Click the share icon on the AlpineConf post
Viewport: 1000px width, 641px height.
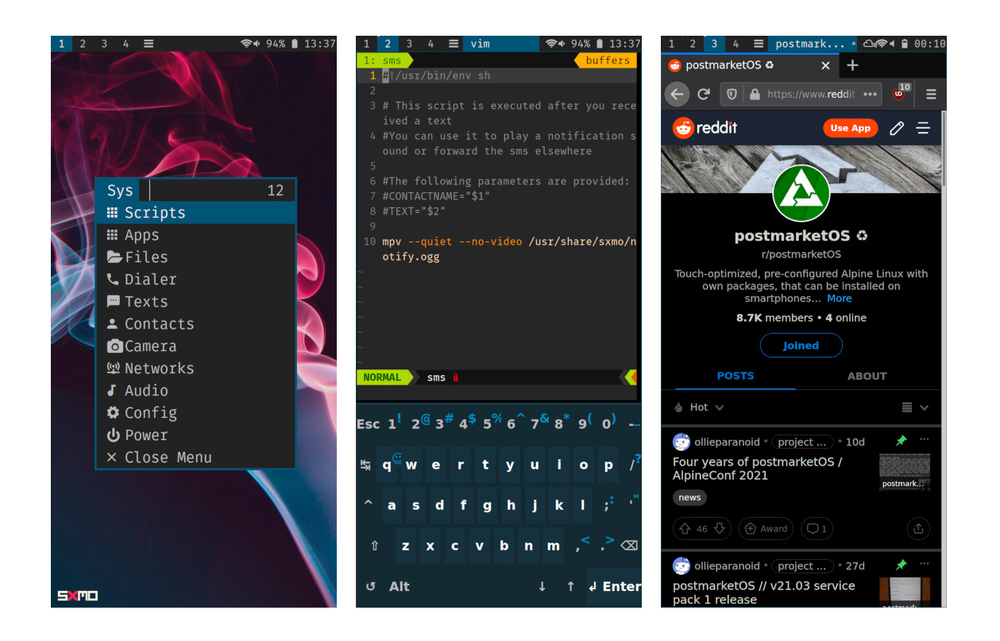coord(918,529)
